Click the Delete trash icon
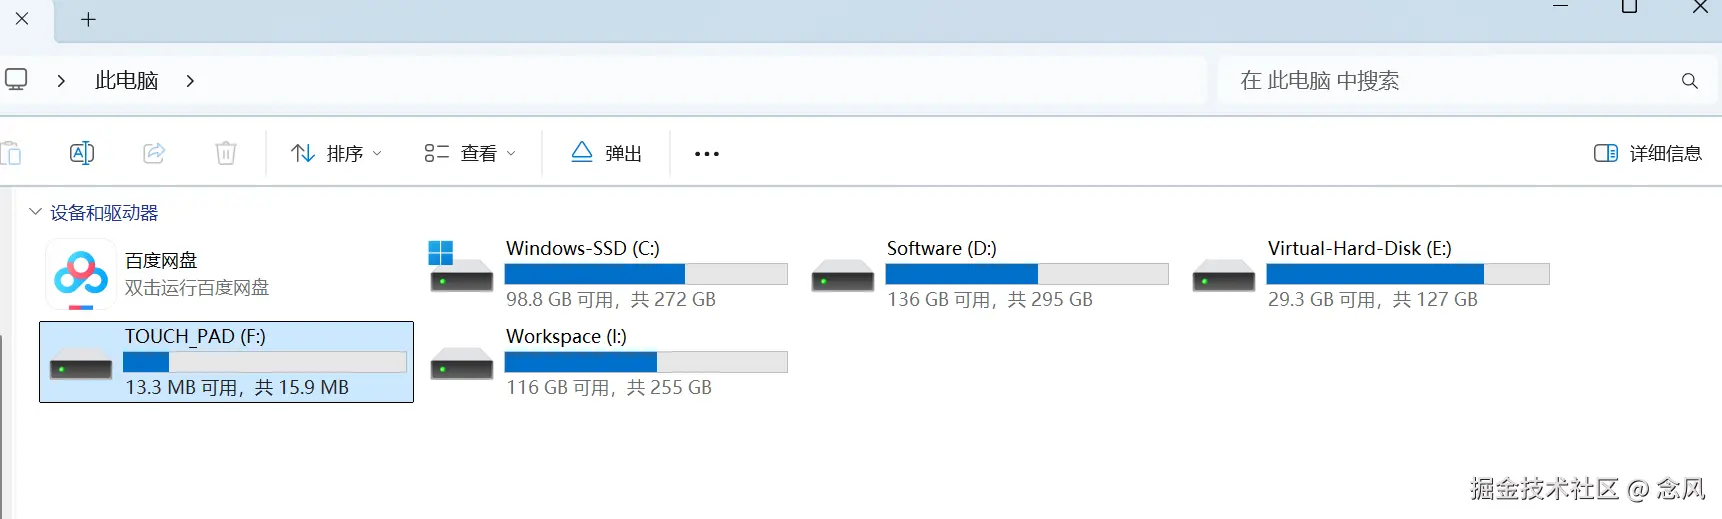This screenshot has height=519, width=1722. [226, 153]
